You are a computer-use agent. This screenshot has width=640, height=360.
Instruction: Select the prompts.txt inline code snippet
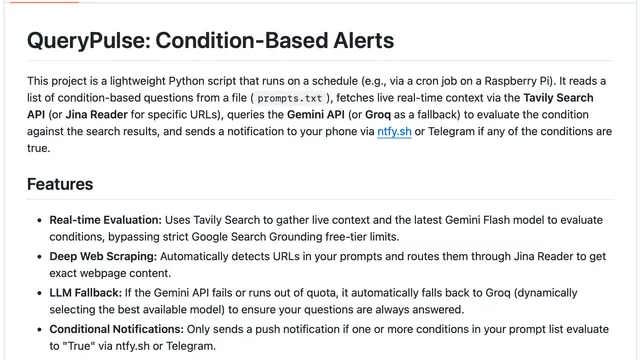tap(290, 98)
